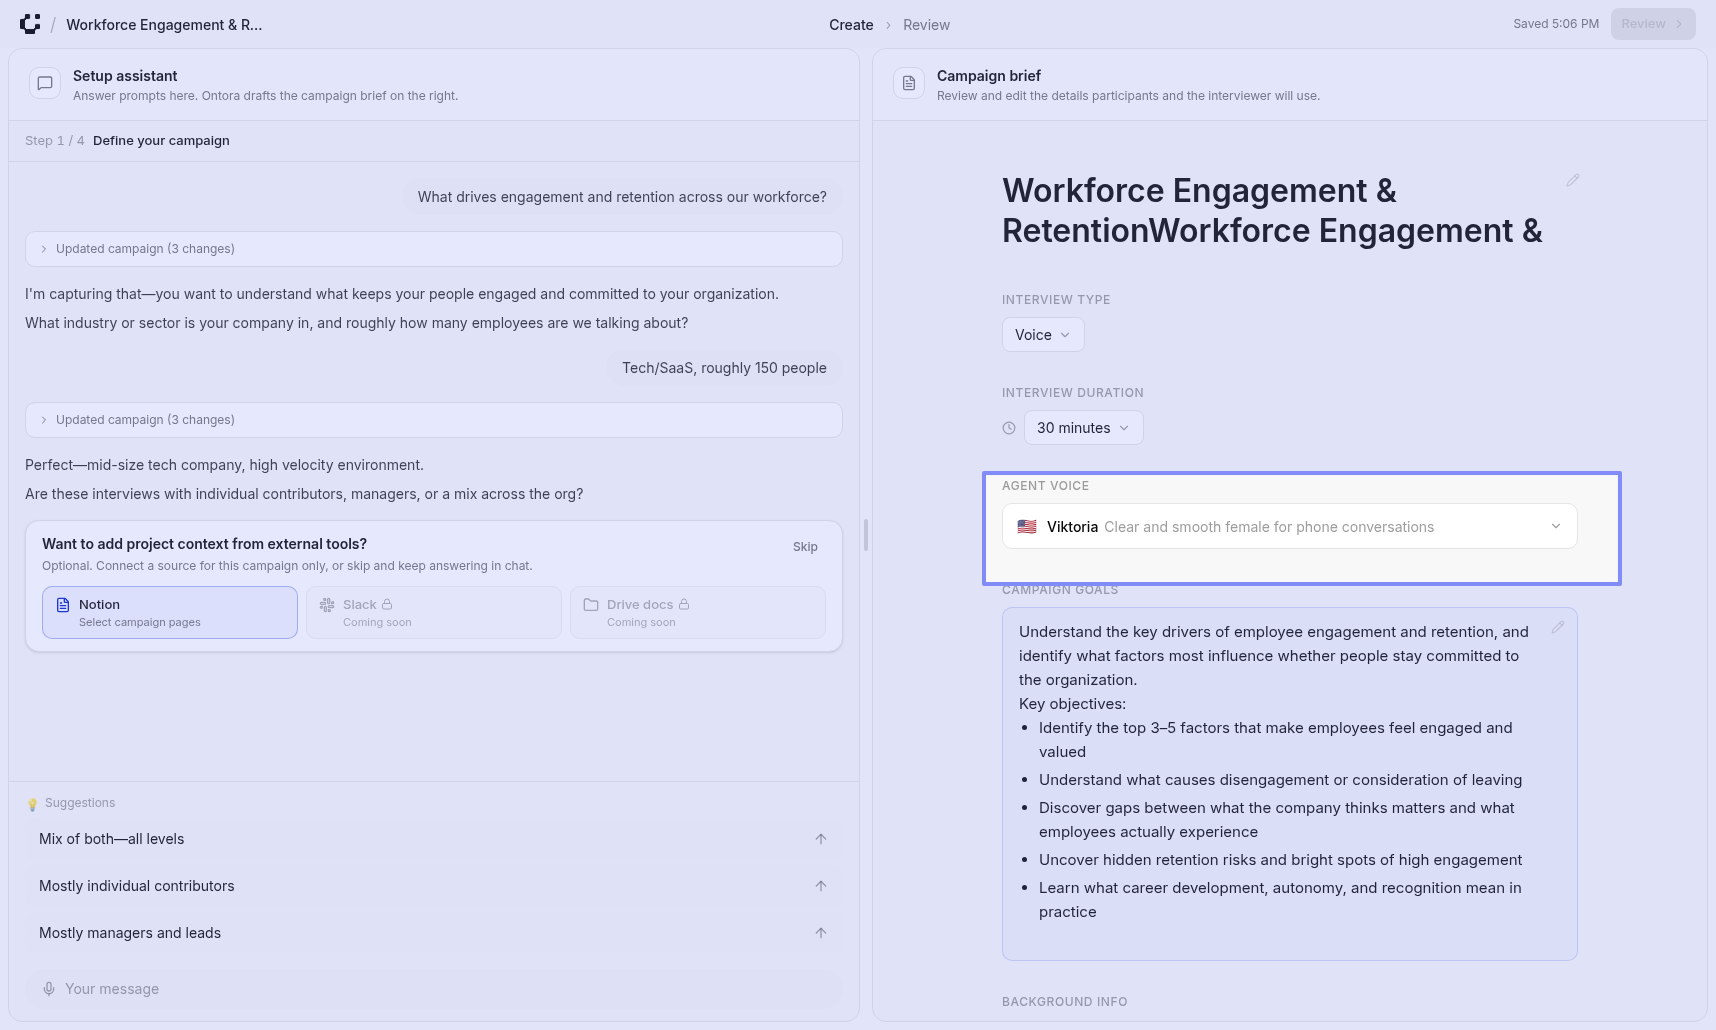Click arrow next to 'Mostly individual contributors'
The height and width of the screenshot is (1030, 1716).
pos(820,886)
